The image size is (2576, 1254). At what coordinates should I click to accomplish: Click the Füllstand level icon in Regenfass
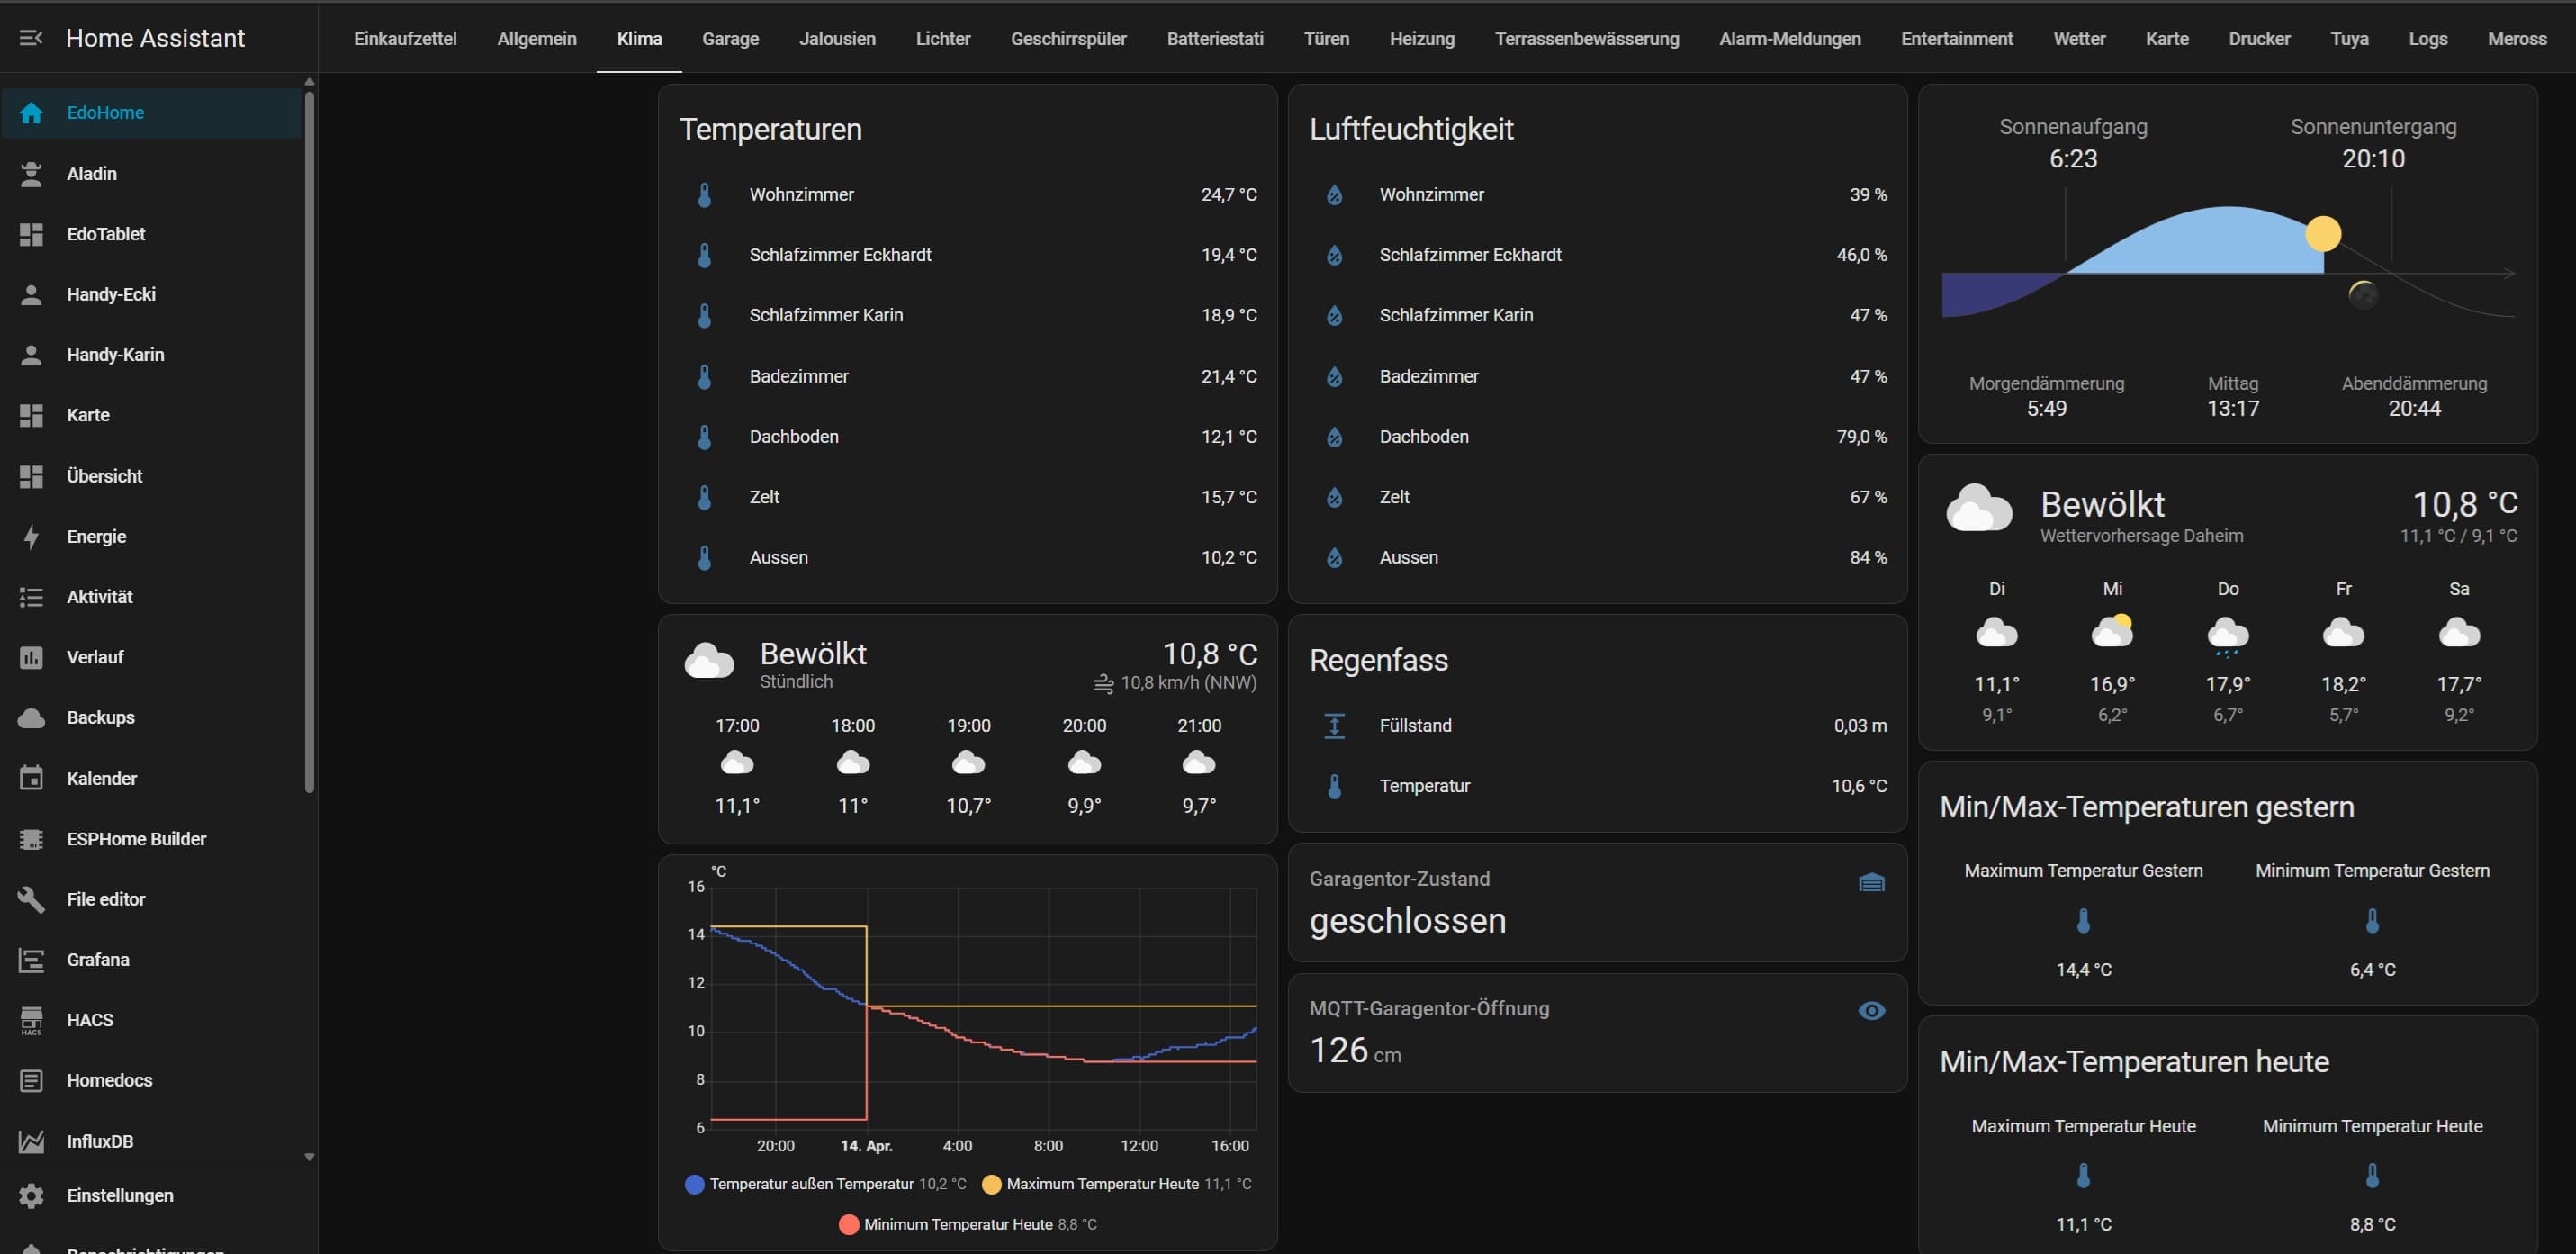tap(1334, 726)
